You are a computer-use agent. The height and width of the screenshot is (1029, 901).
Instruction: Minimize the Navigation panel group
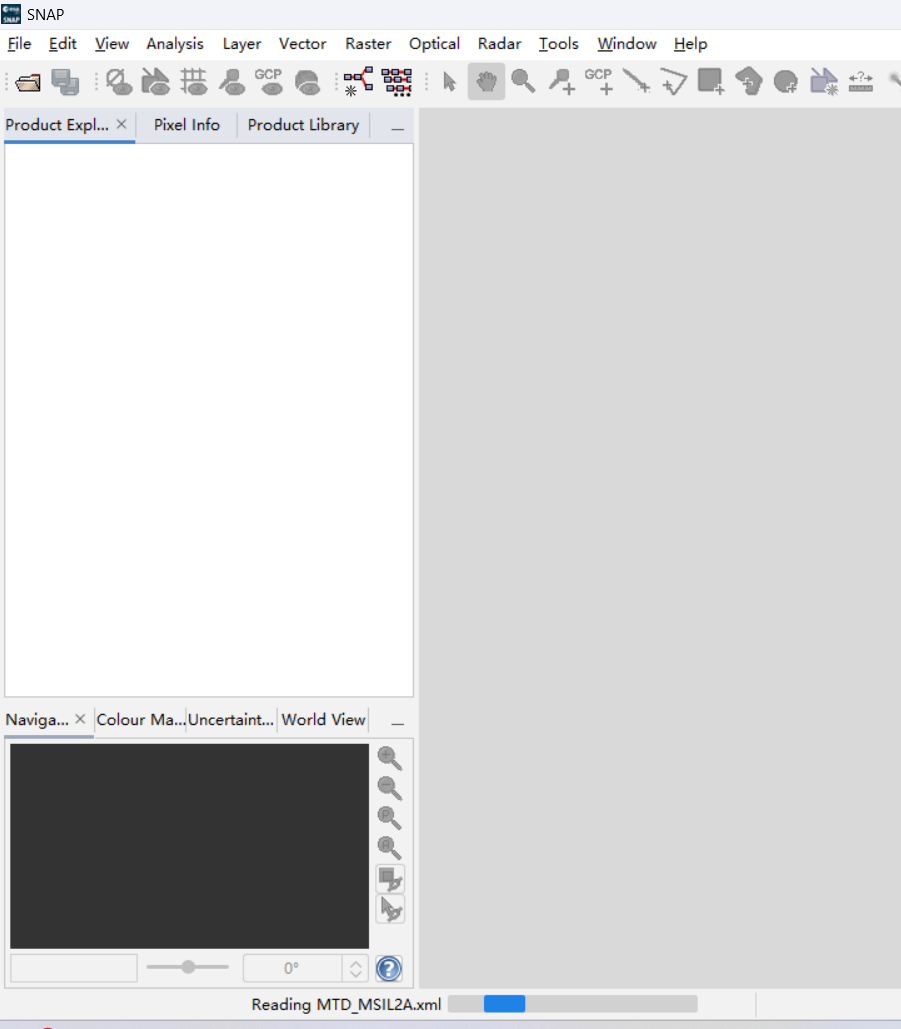pyautogui.click(x=397, y=724)
